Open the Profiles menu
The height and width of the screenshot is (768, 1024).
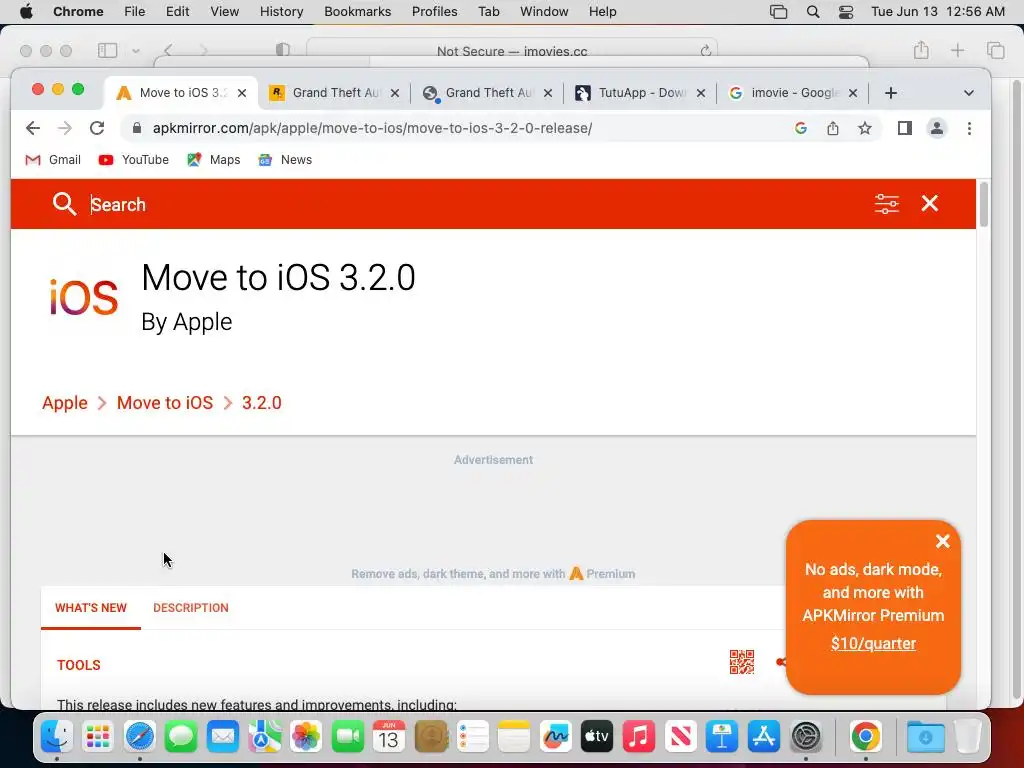(434, 11)
